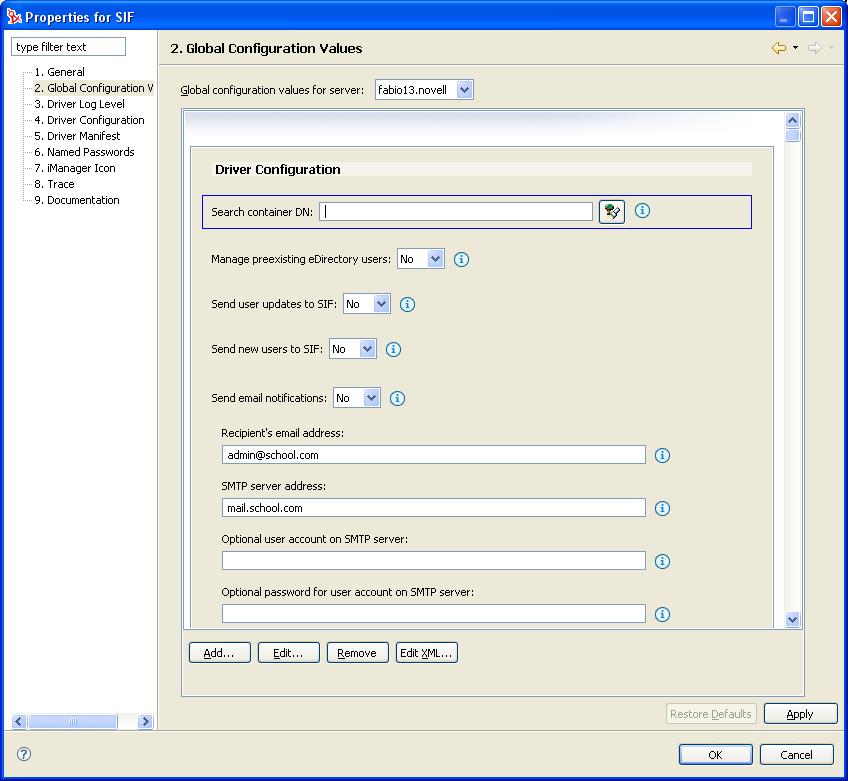Show info for SMTP server address
The height and width of the screenshot is (781, 848).
pyautogui.click(x=662, y=508)
